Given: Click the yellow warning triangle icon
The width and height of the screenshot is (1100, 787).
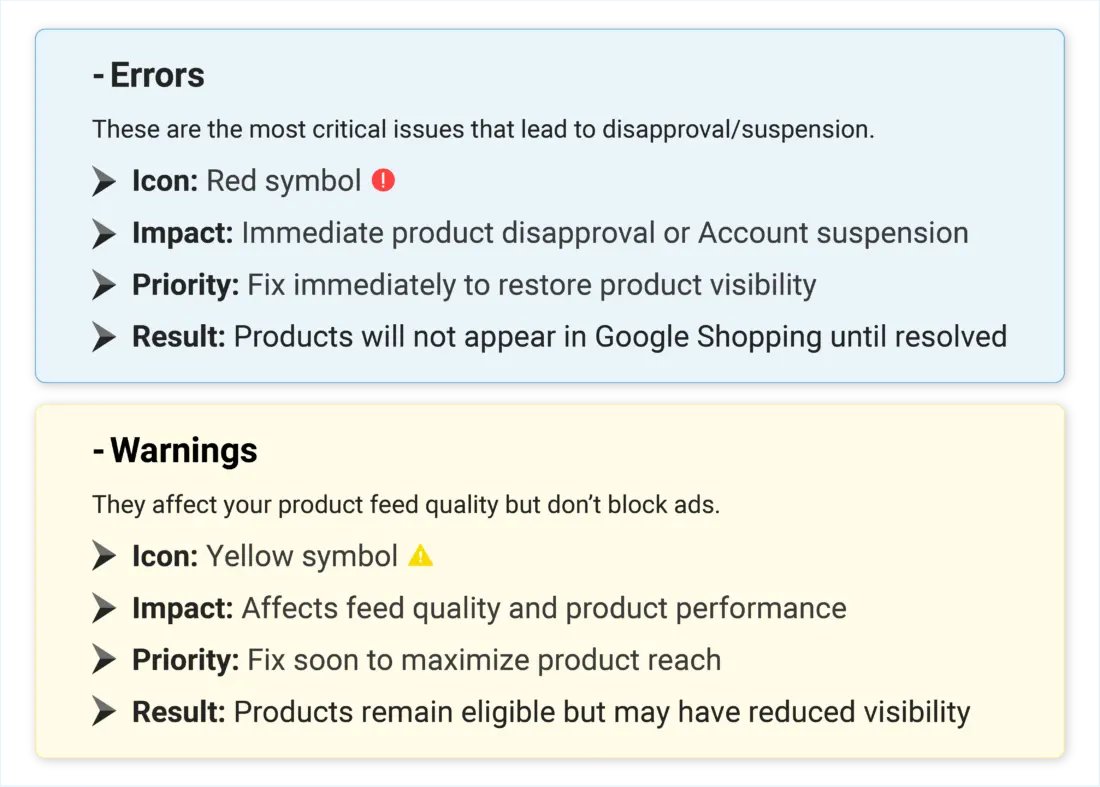Looking at the screenshot, I should pos(421,556).
